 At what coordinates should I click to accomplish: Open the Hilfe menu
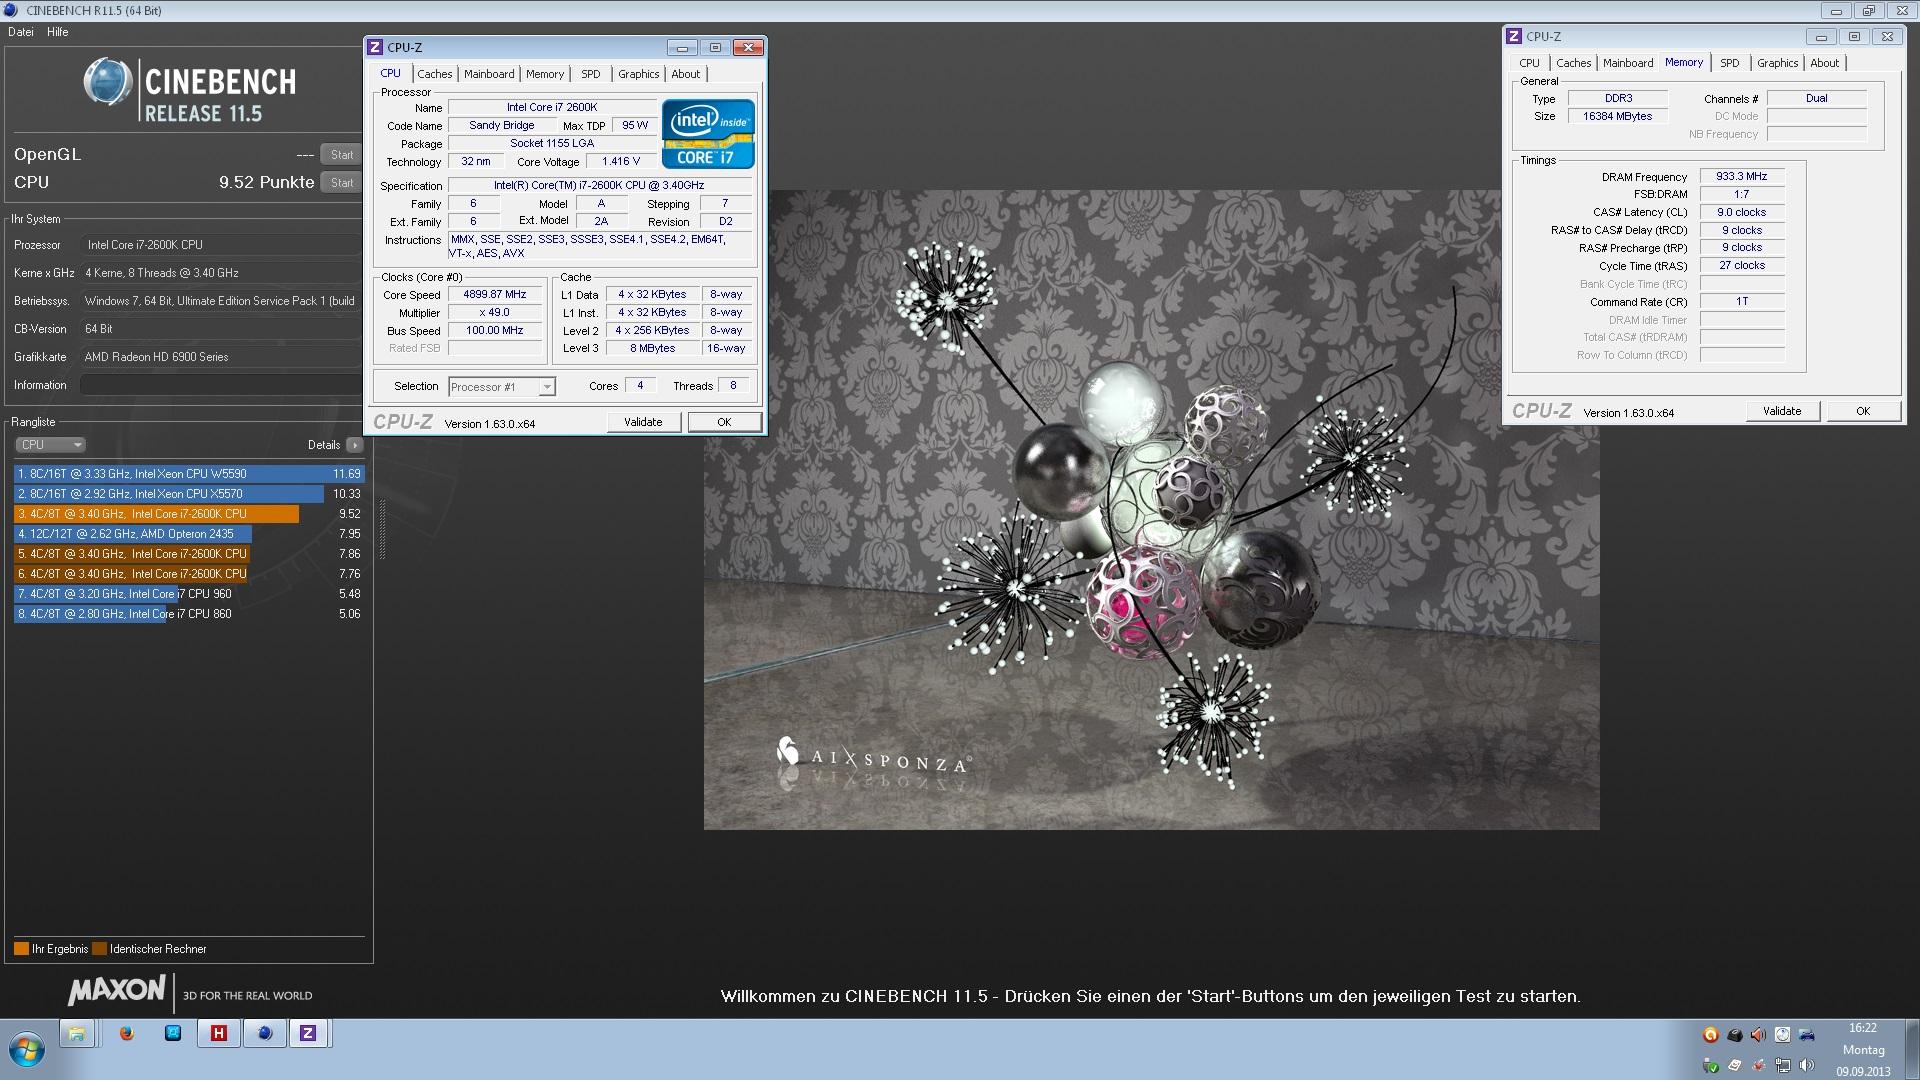coord(58,32)
